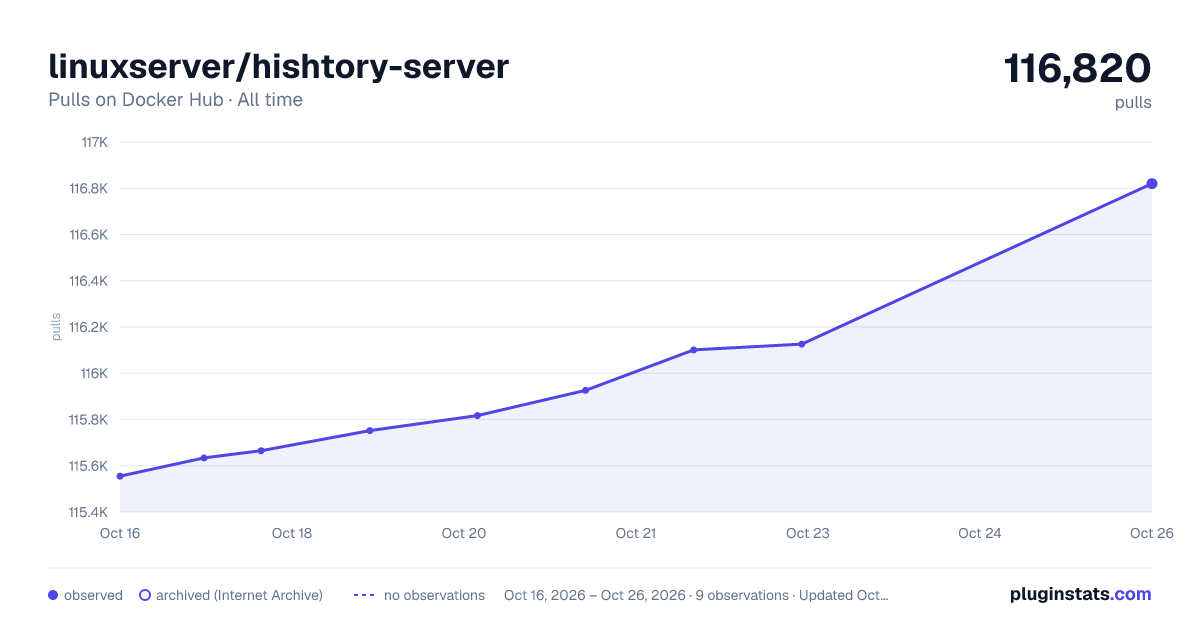Click the linuxserver/hishtory-server title

tap(279, 67)
